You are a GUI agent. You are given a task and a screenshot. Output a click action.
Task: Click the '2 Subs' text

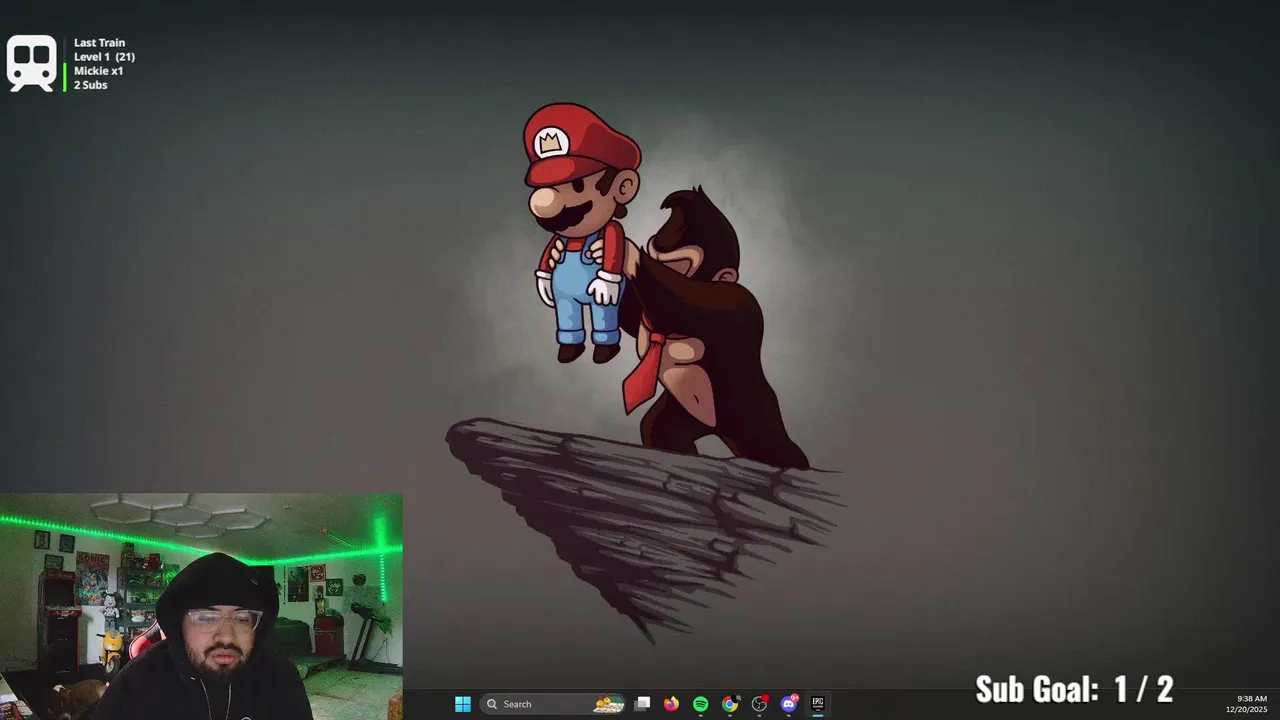[90, 85]
